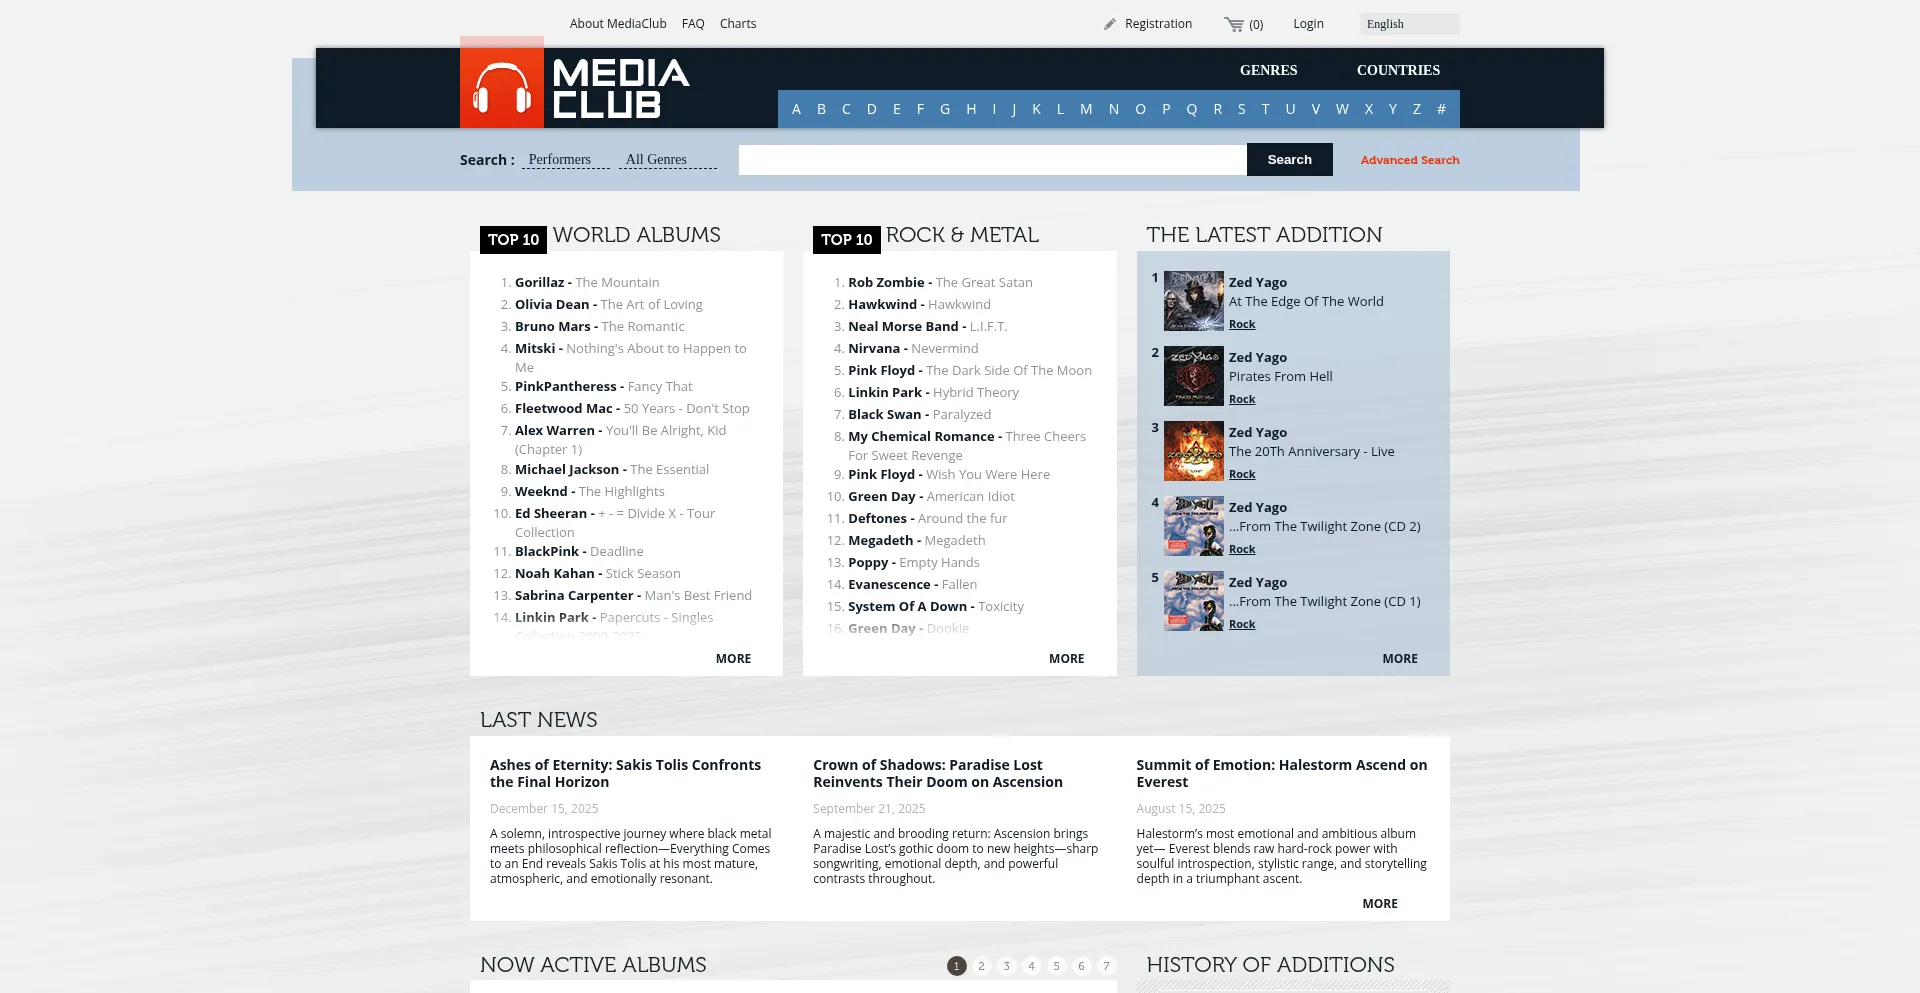Open the All Genres search filter

coord(667,160)
